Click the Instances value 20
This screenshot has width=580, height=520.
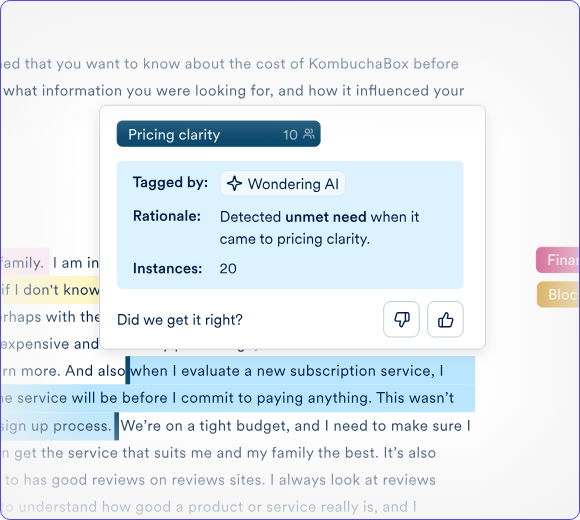click(228, 269)
